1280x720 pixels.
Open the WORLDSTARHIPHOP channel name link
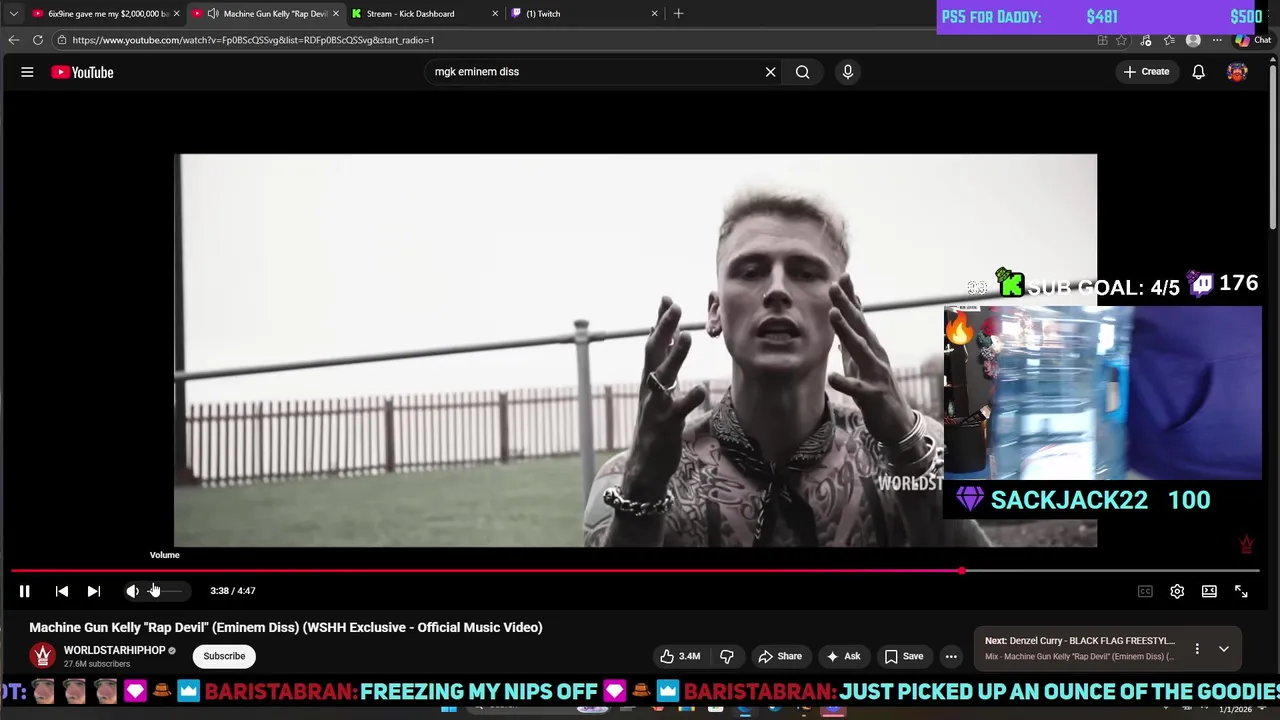click(x=114, y=650)
